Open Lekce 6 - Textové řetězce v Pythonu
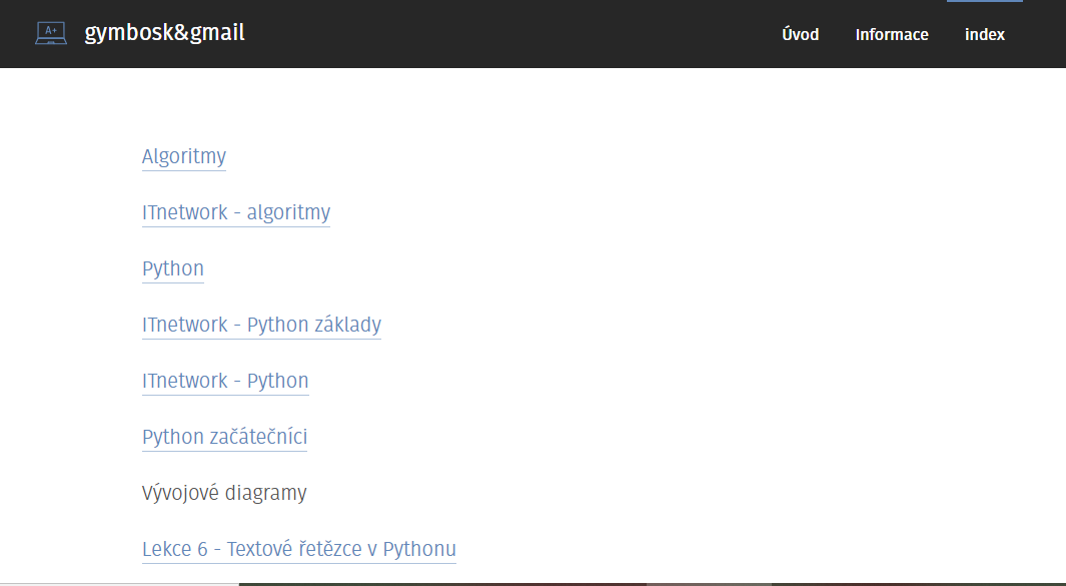This screenshot has height=586, width=1066. [x=299, y=549]
